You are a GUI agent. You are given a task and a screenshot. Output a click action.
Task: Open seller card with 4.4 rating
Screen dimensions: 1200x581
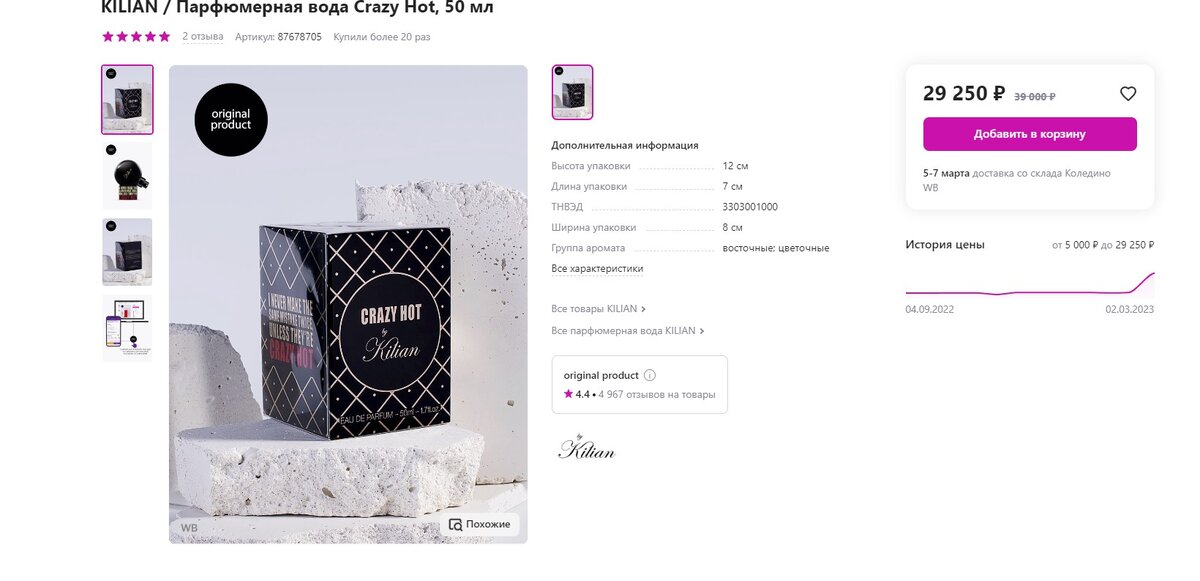click(x=640, y=384)
